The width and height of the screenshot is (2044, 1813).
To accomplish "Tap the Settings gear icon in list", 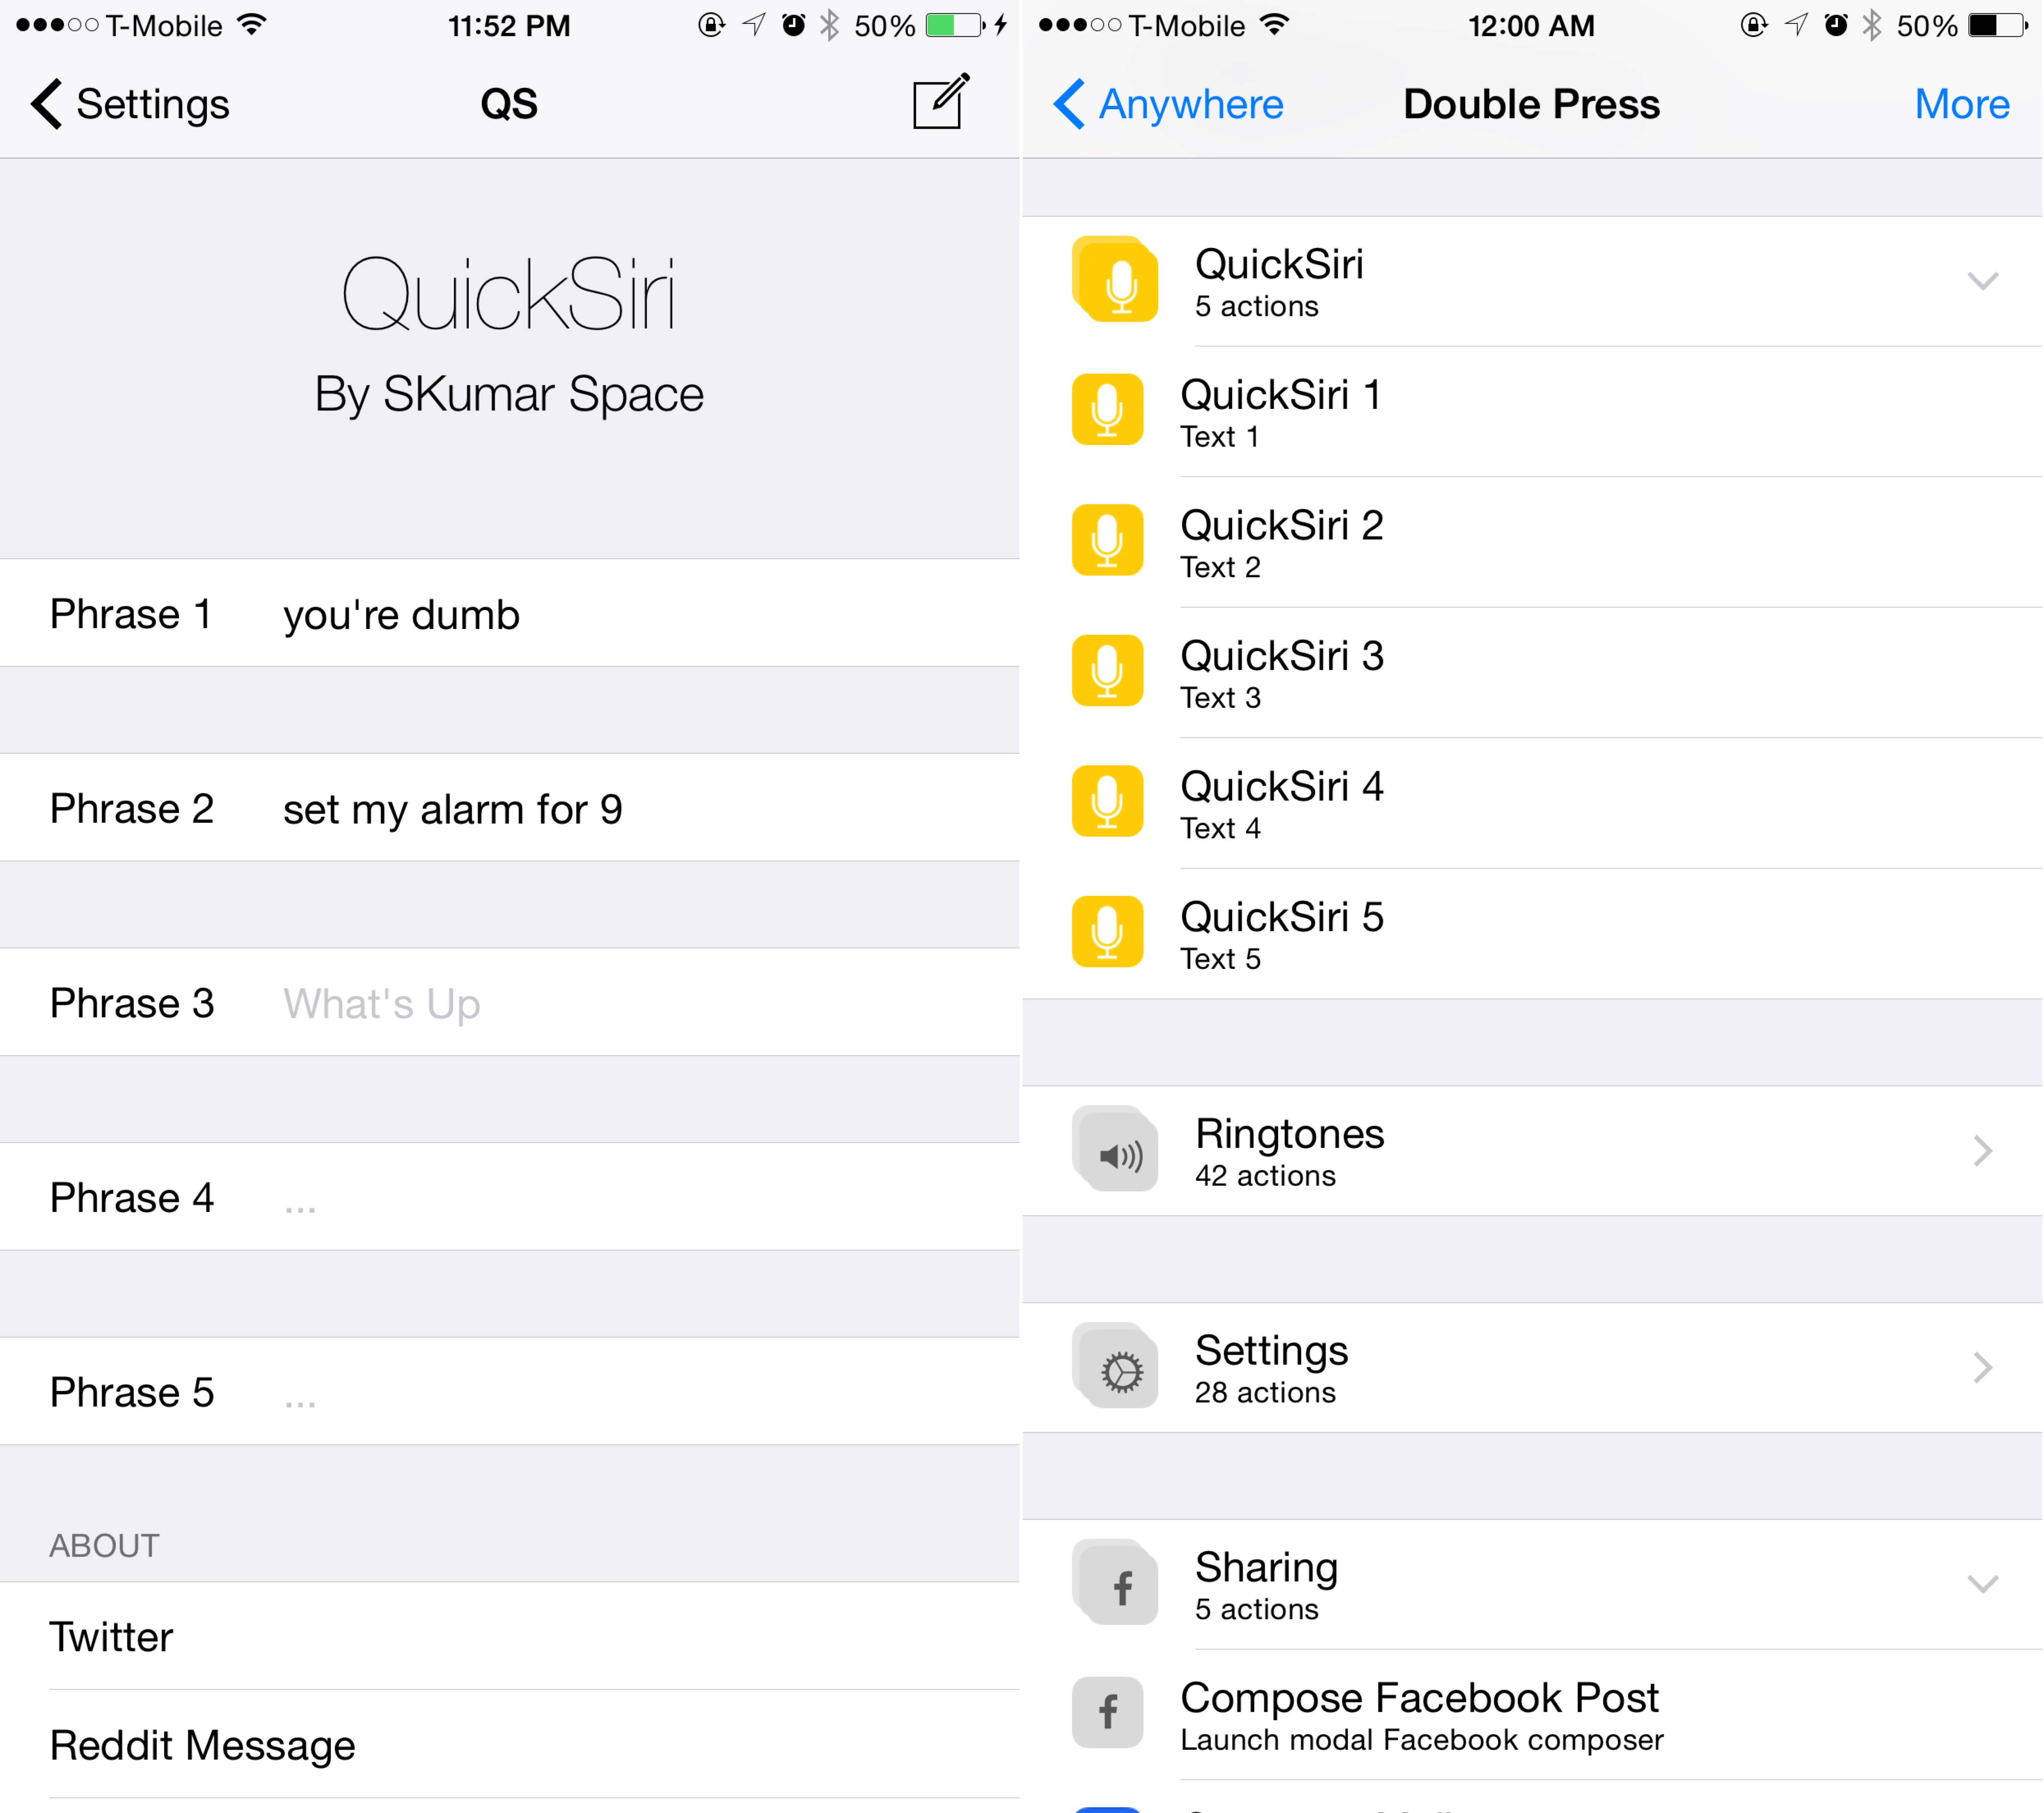I will (x=1115, y=1366).
